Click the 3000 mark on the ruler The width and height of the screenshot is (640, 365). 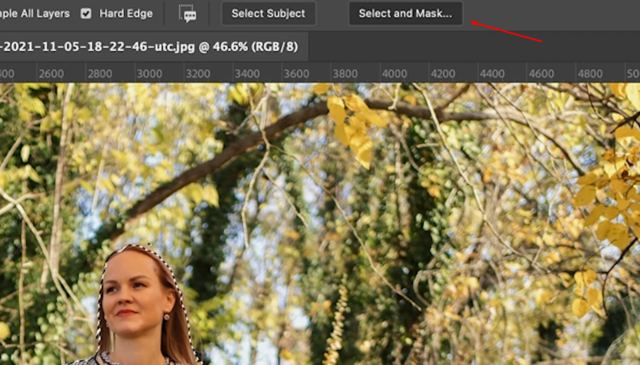[149, 74]
